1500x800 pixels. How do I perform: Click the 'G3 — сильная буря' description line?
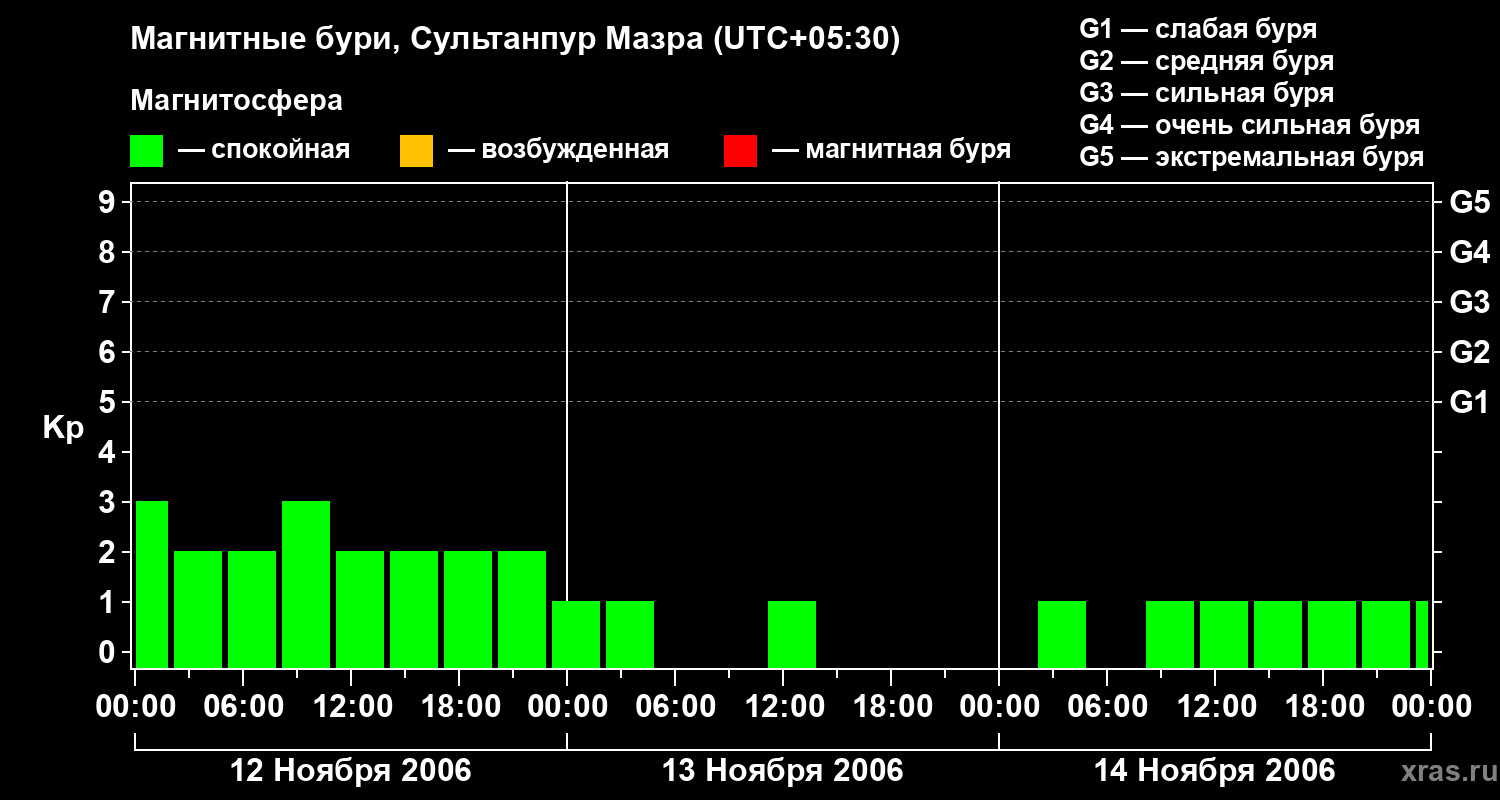point(1207,93)
